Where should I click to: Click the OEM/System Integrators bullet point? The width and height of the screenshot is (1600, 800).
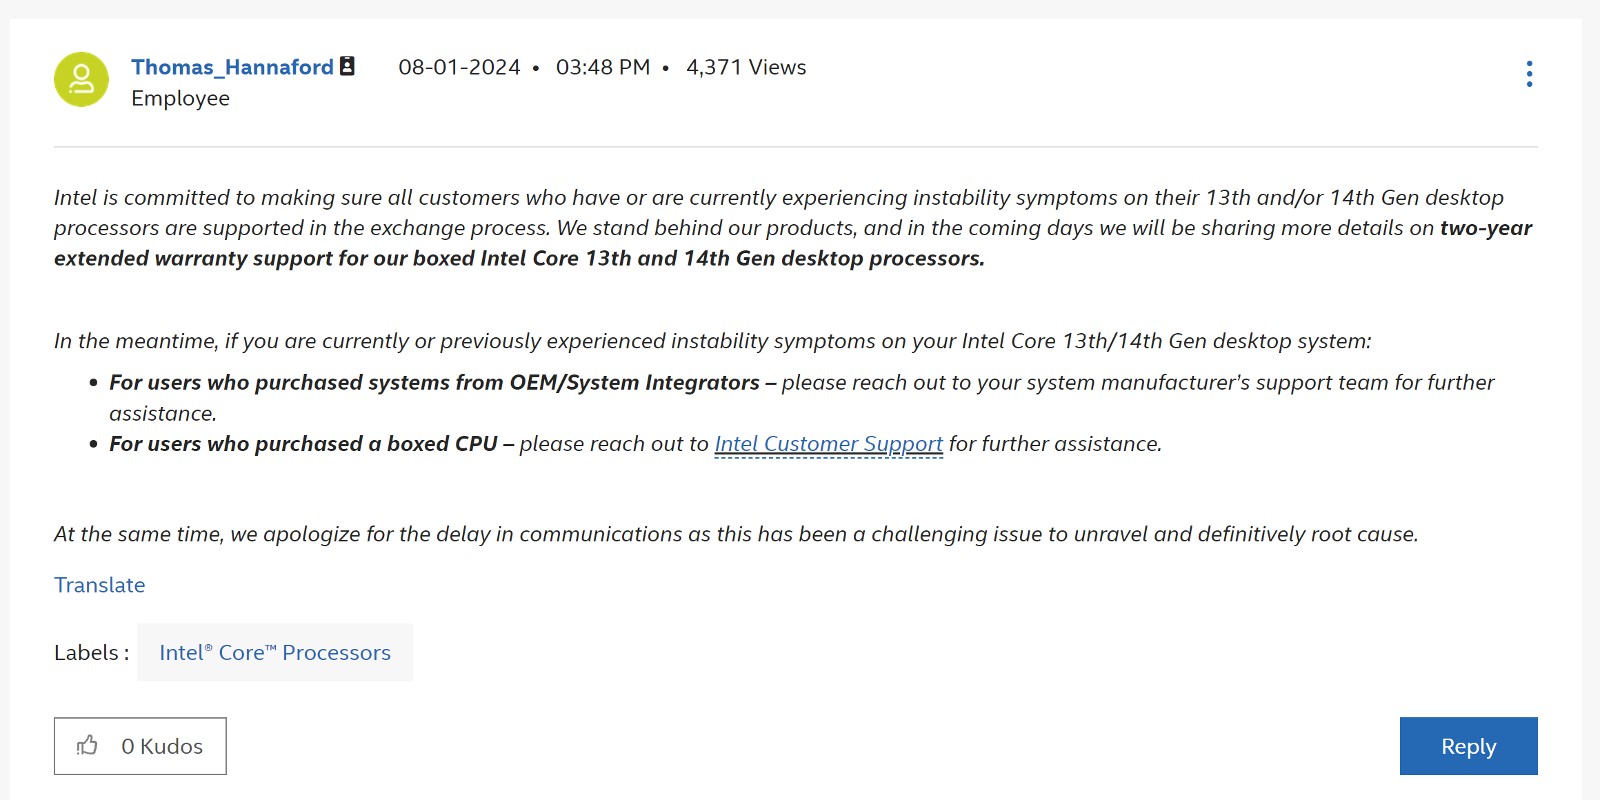click(x=801, y=398)
